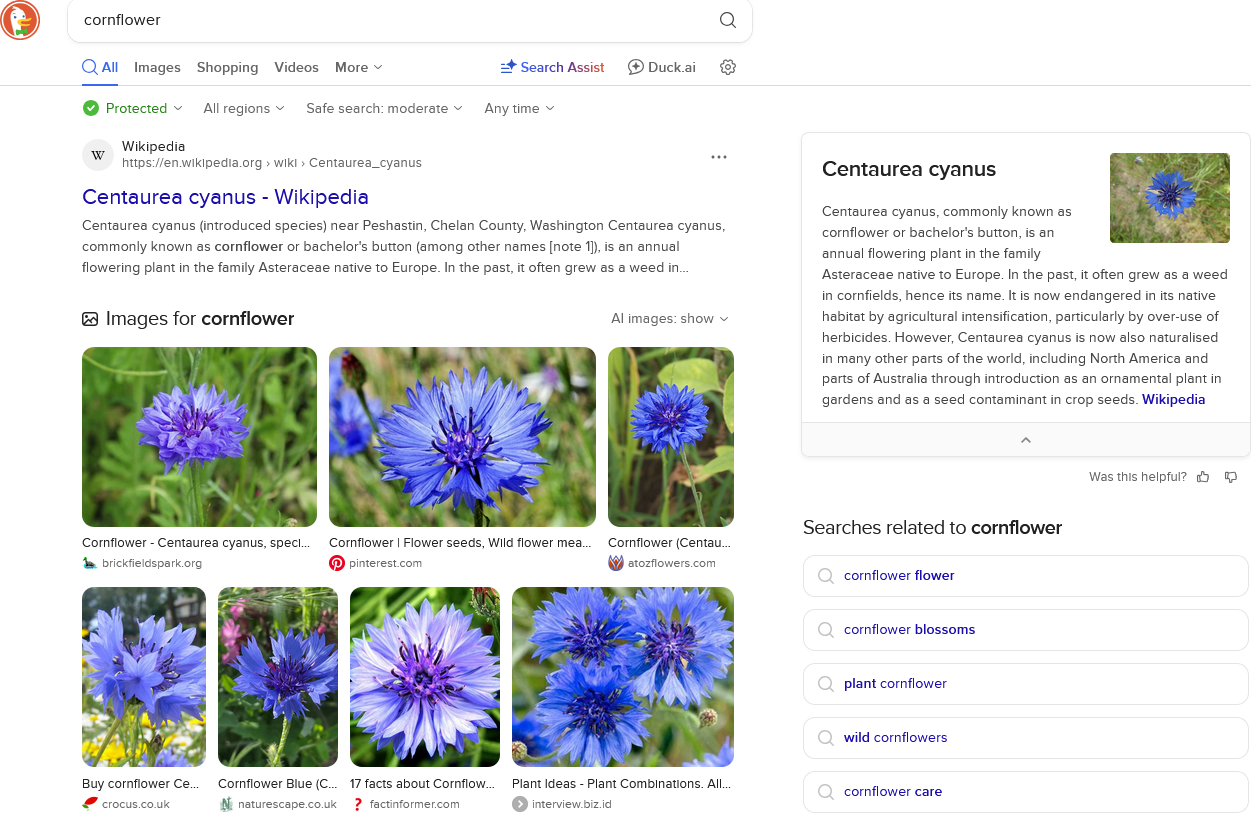Open Duck.ai chat

tap(661, 67)
